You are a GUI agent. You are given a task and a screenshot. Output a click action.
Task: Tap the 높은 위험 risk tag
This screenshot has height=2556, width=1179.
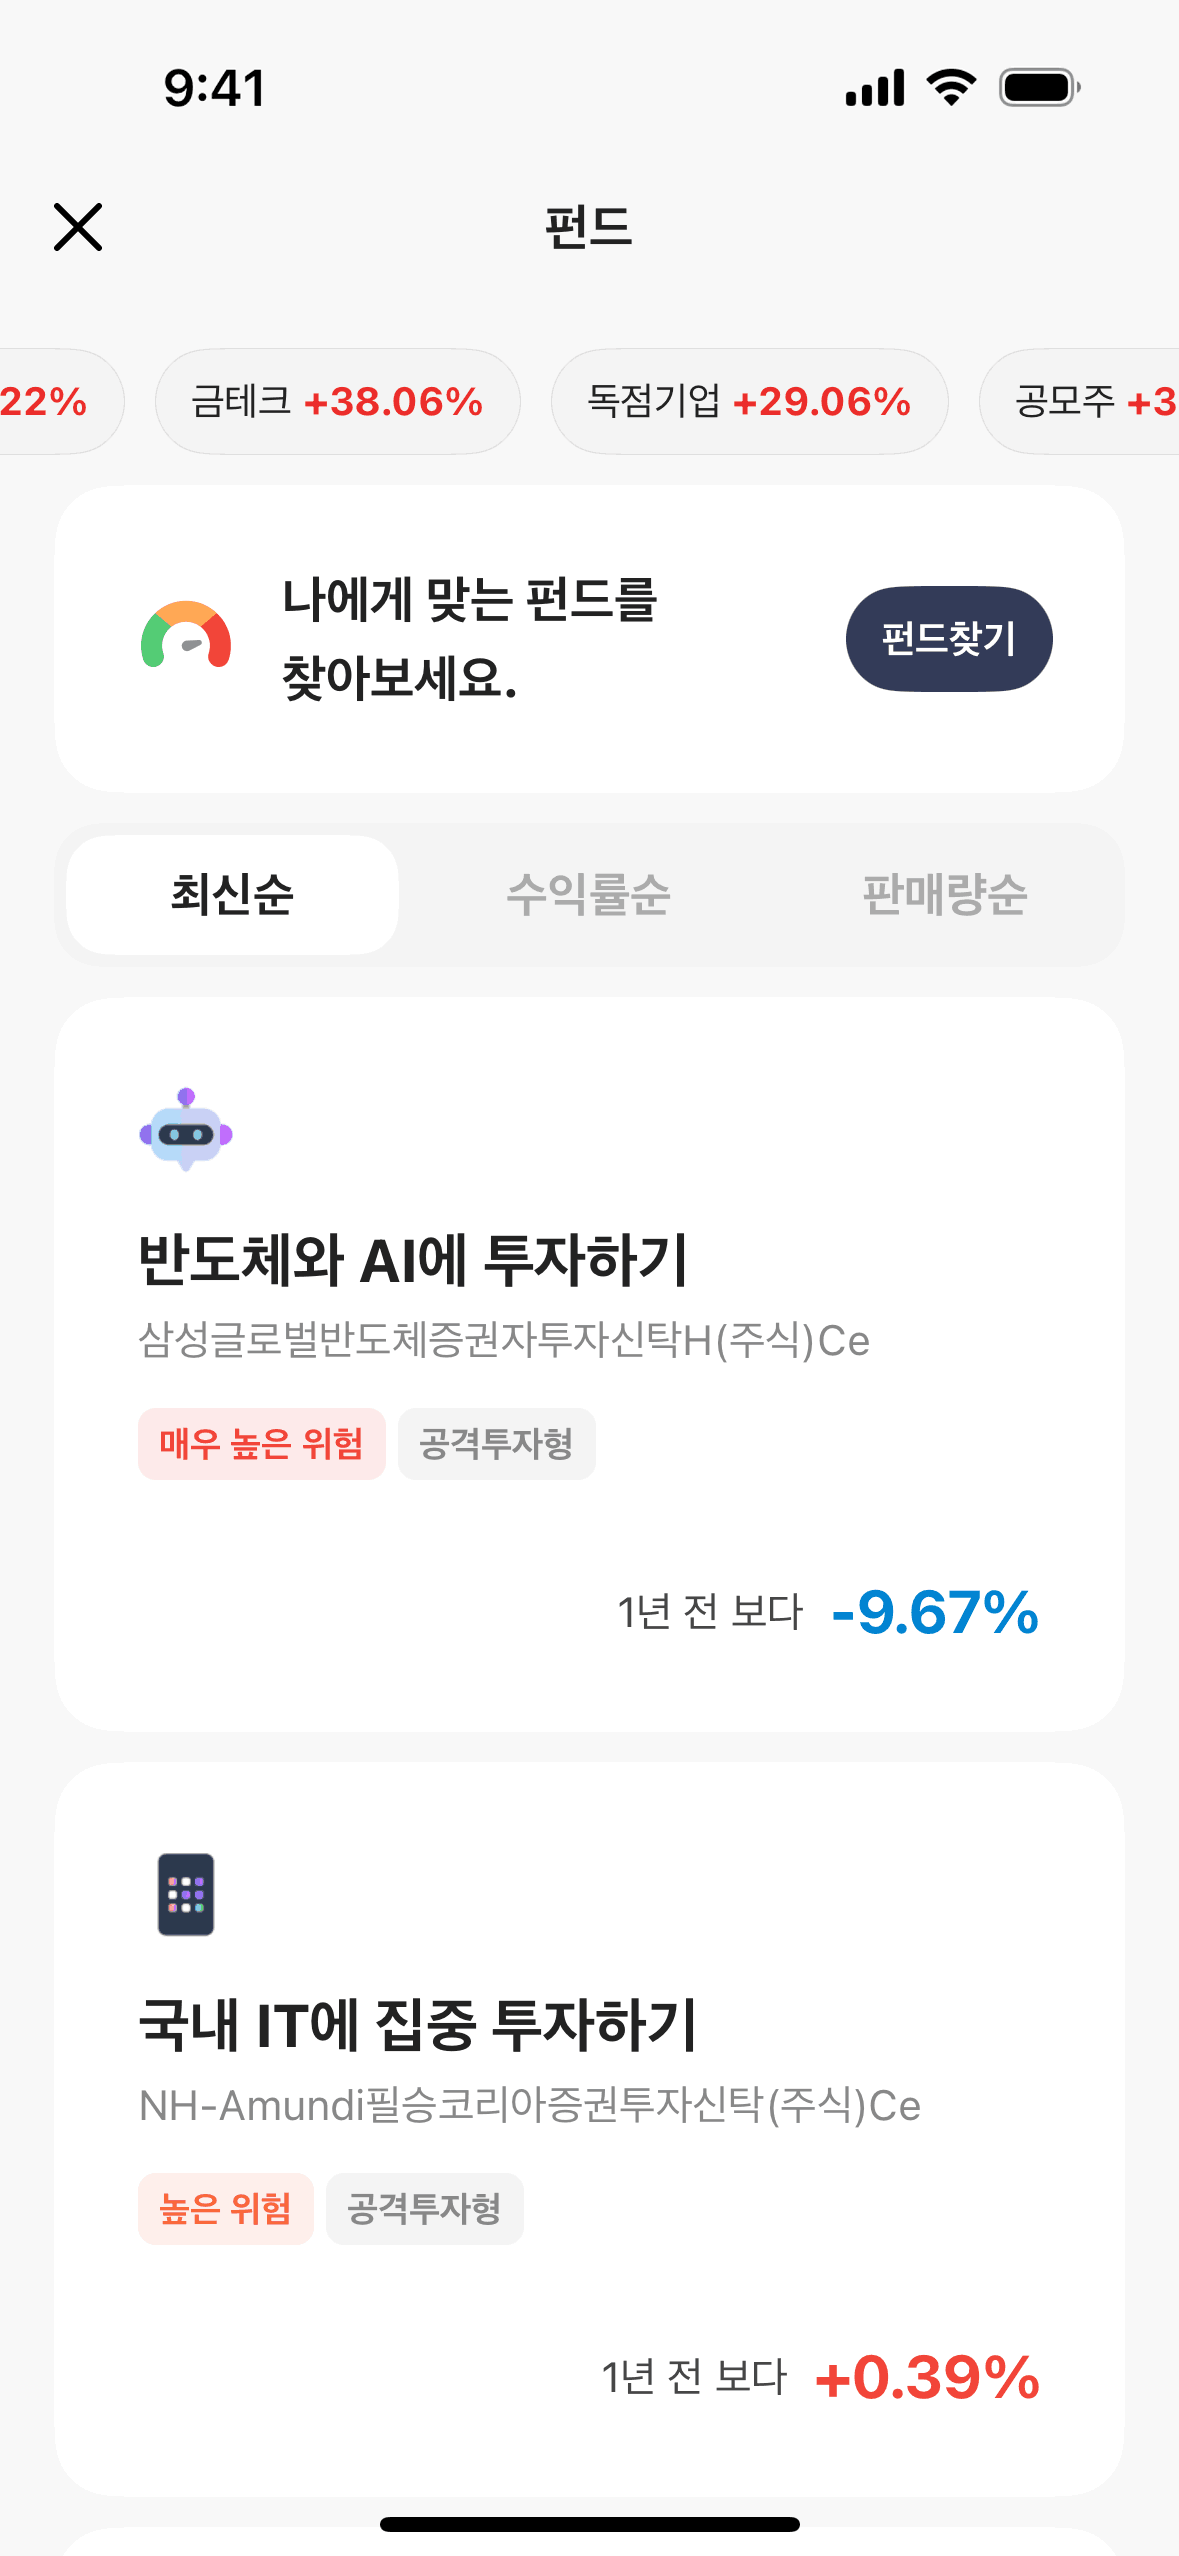coord(225,2209)
